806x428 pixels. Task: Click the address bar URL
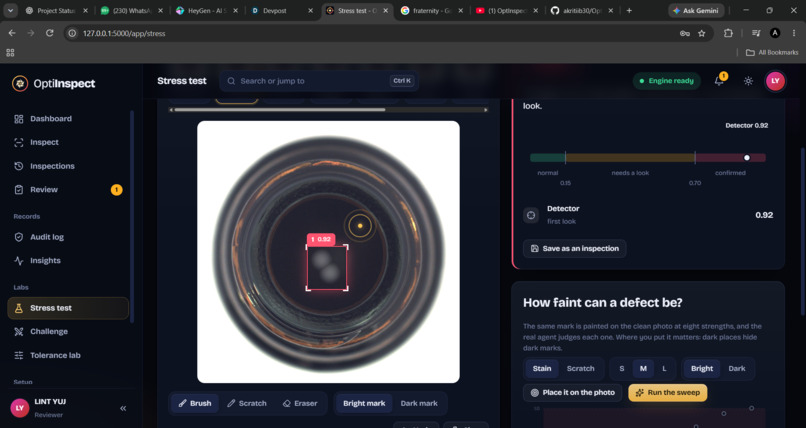[124, 33]
